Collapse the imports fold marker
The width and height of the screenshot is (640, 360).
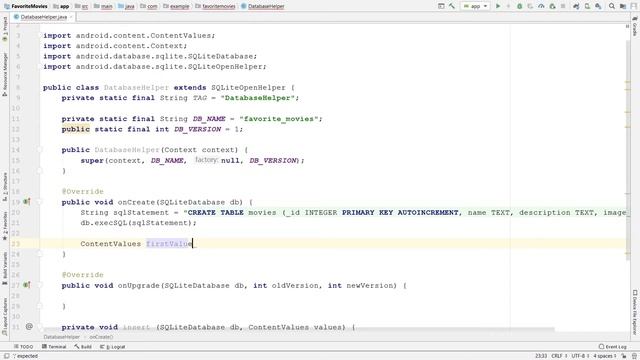40,36
